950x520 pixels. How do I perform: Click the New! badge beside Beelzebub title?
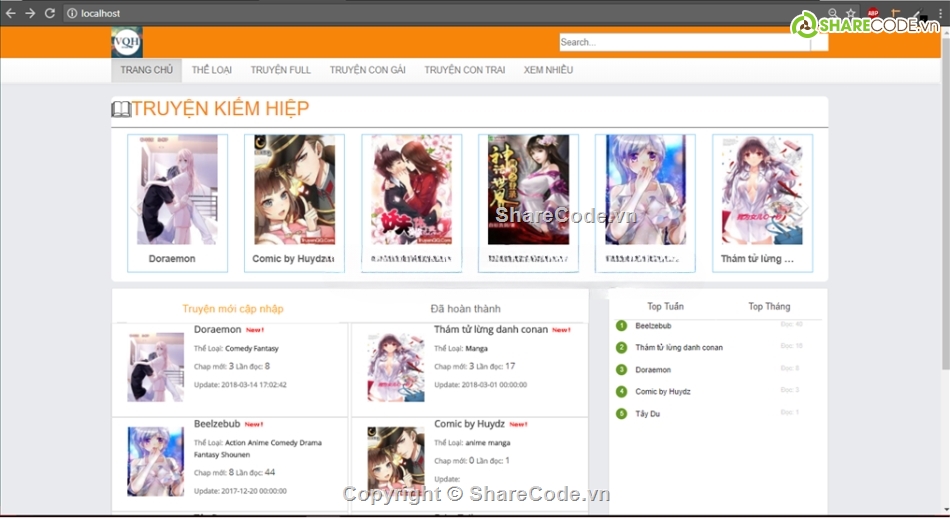coord(254,425)
